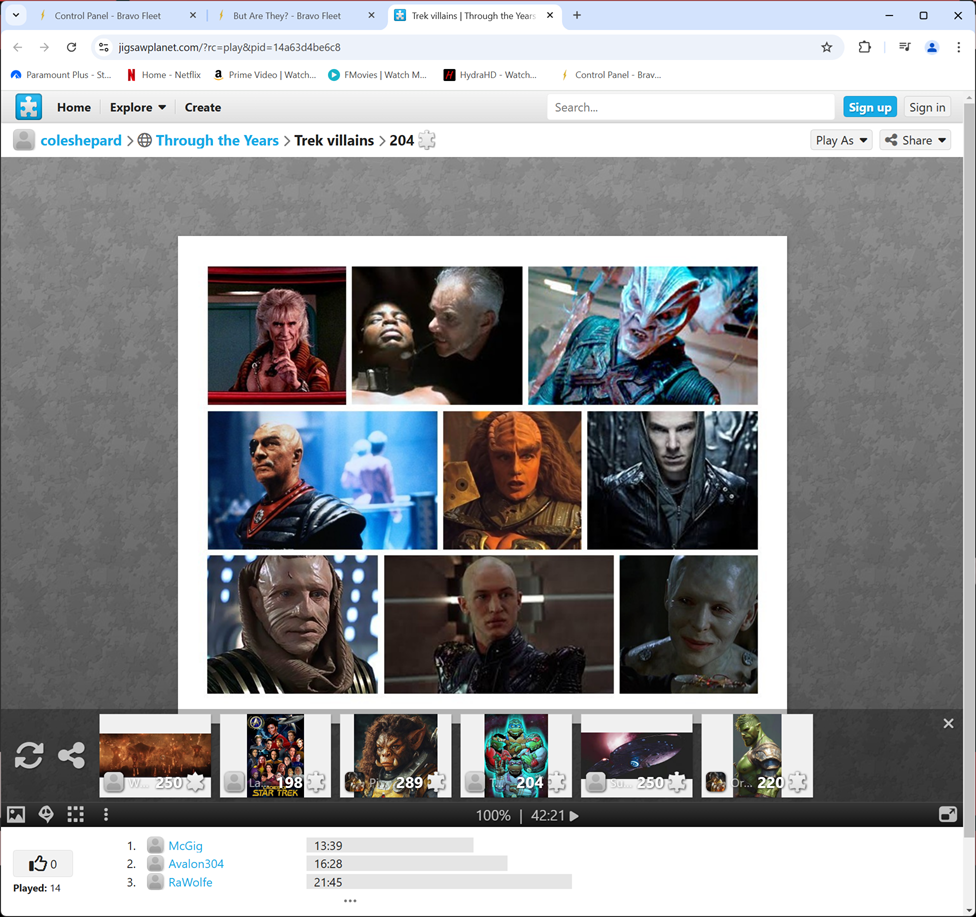
Task: Open the Through the Years album link
Action: [217, 140]
